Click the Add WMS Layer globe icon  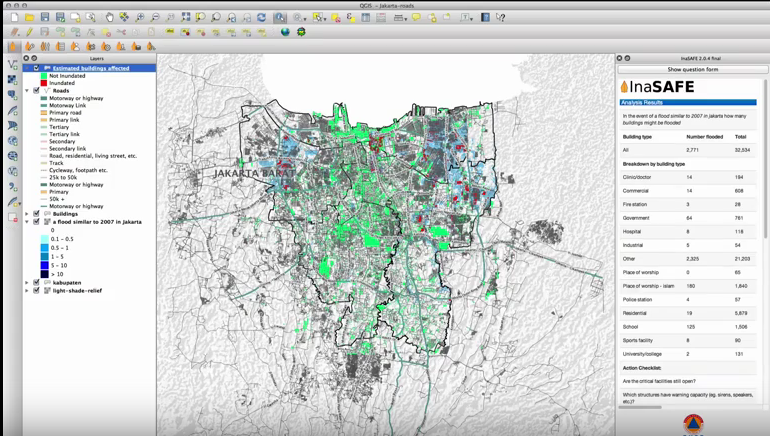(13, 141)
